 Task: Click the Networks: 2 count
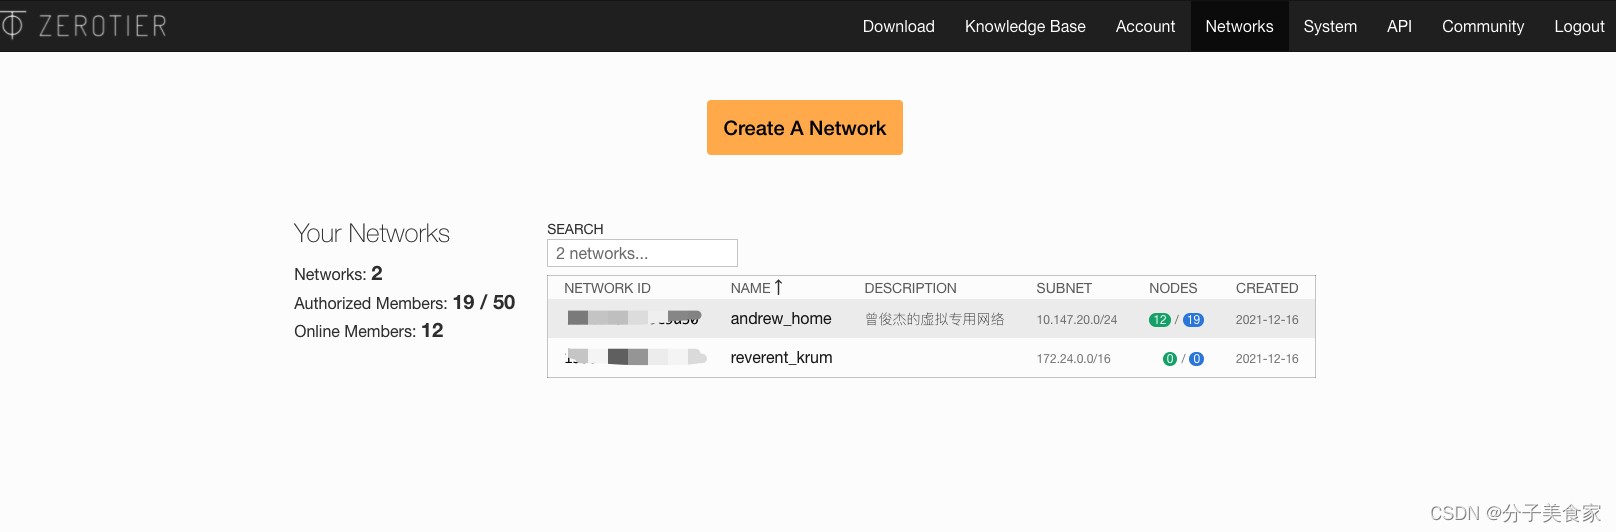(338, 274)
